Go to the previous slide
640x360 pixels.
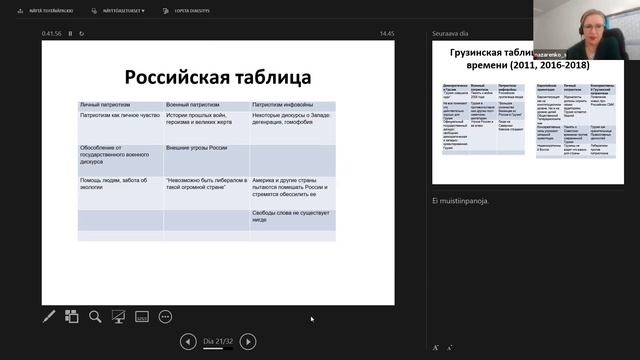pyautogui.click(x=188, y=342)
